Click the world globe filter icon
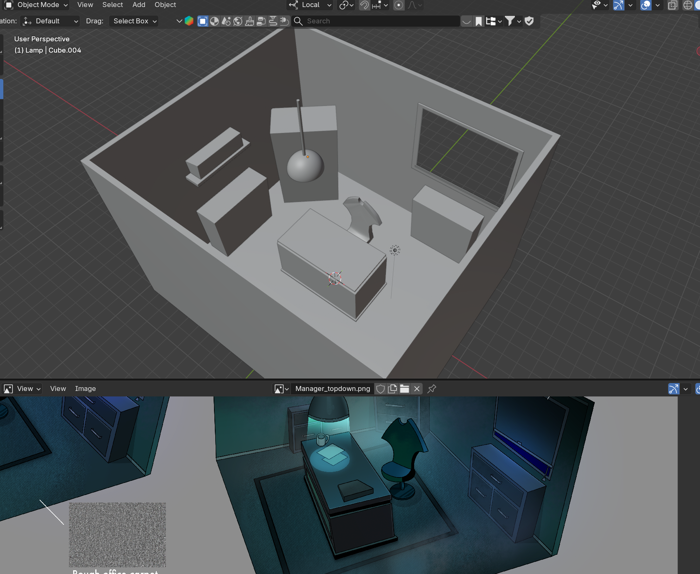700x574 pixels. (238, 21)
